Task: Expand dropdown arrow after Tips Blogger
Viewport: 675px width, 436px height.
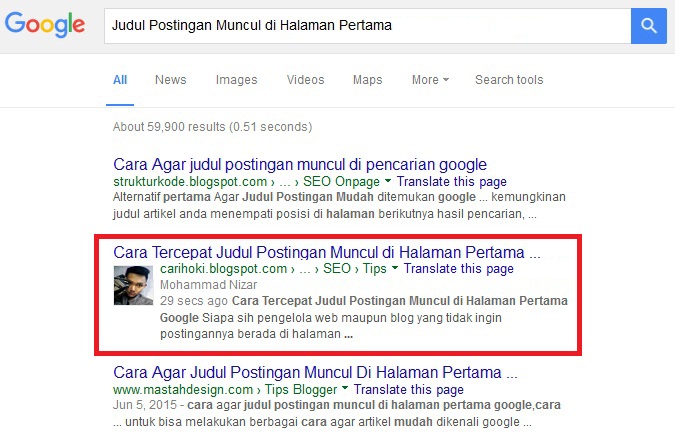Action: tap(344, 388)
